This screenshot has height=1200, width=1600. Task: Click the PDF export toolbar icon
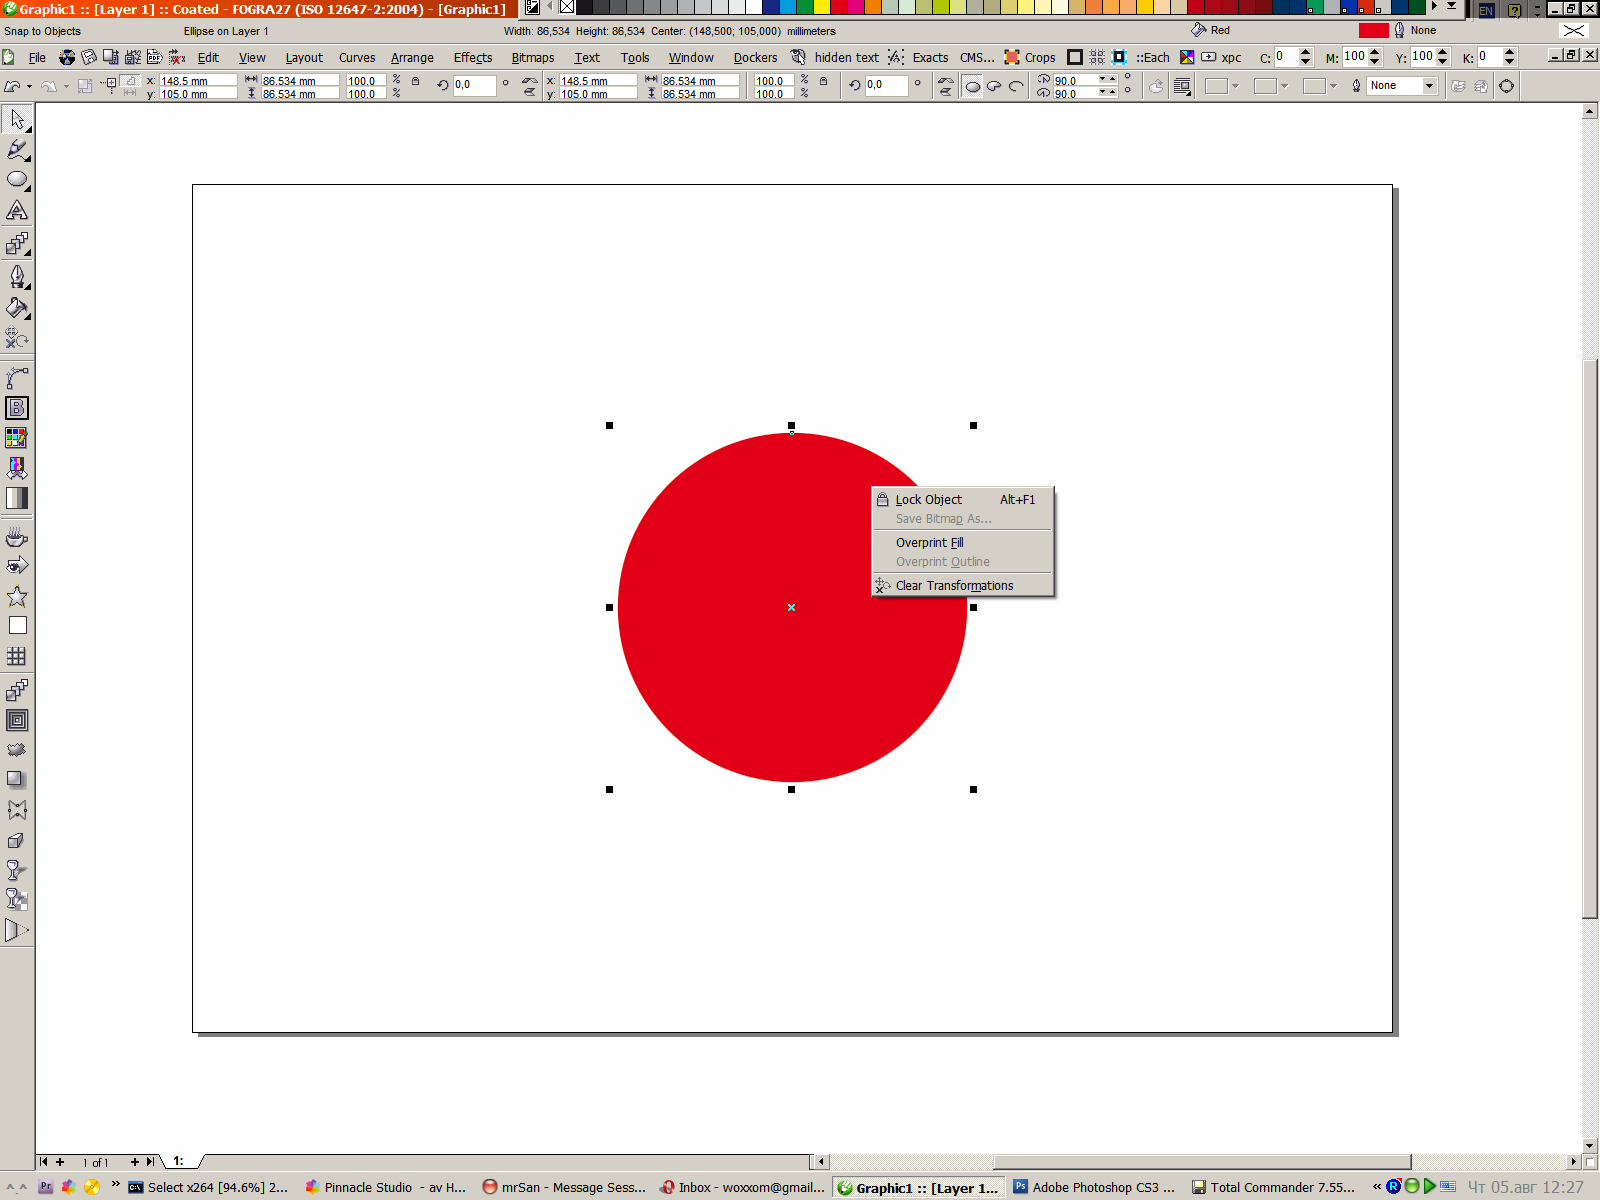pos(155,57)
